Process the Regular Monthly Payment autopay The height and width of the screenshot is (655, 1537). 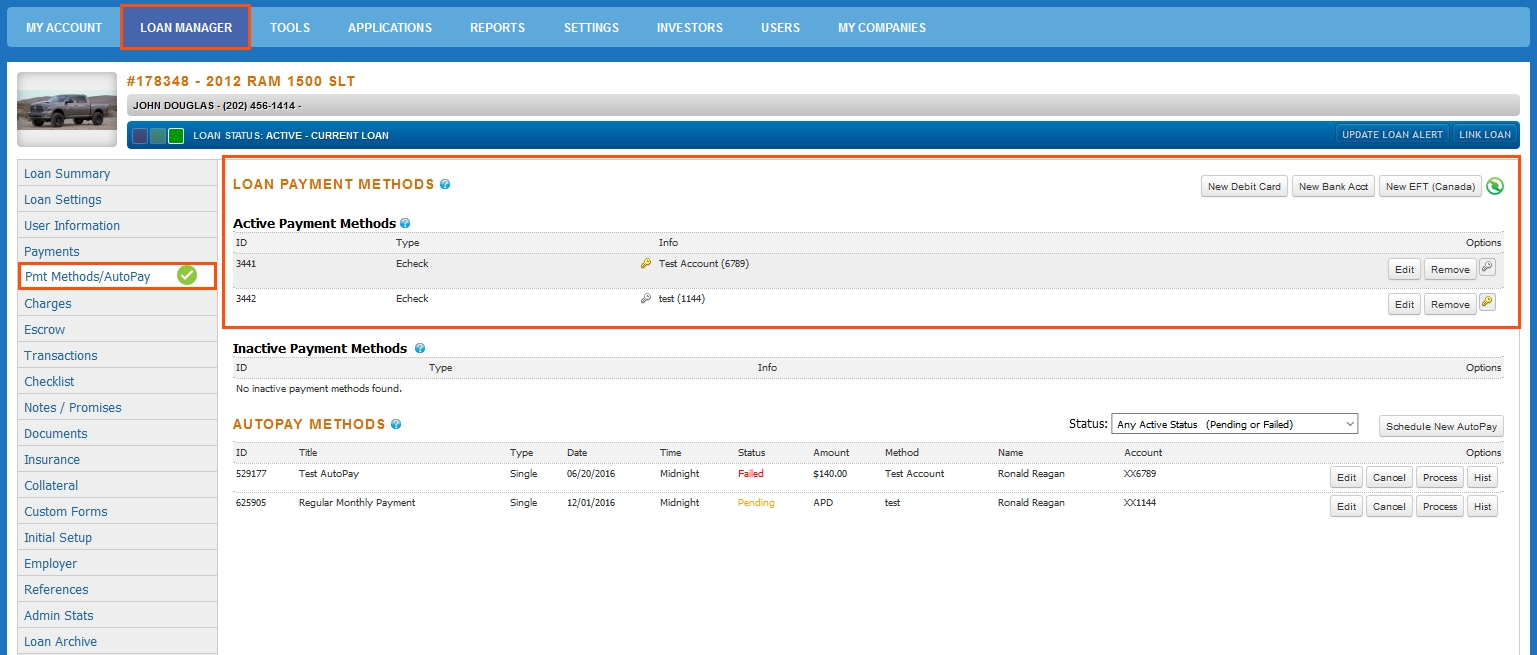pyautogui.click(x=1440, y=506)
